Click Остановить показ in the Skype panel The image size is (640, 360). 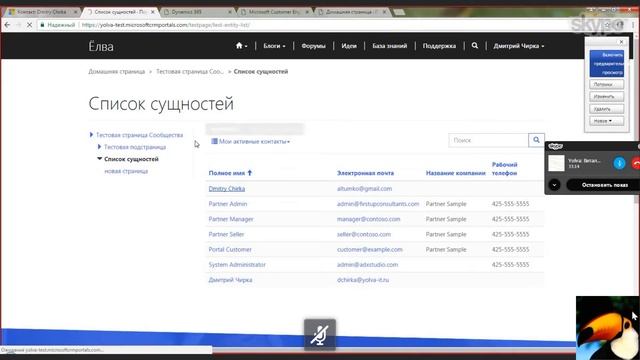[604, 185]
